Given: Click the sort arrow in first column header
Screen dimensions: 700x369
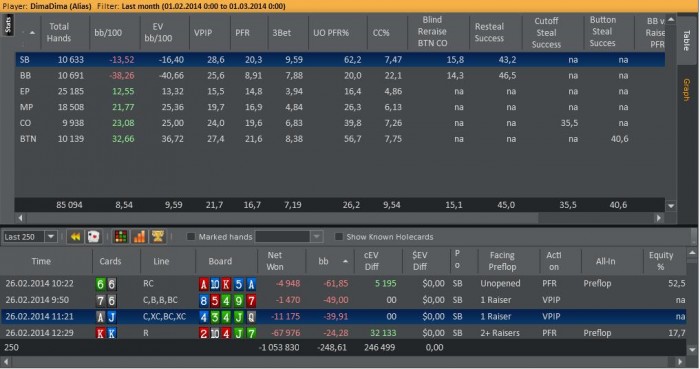Looking at the screenshot, I should tap(32, 33).
